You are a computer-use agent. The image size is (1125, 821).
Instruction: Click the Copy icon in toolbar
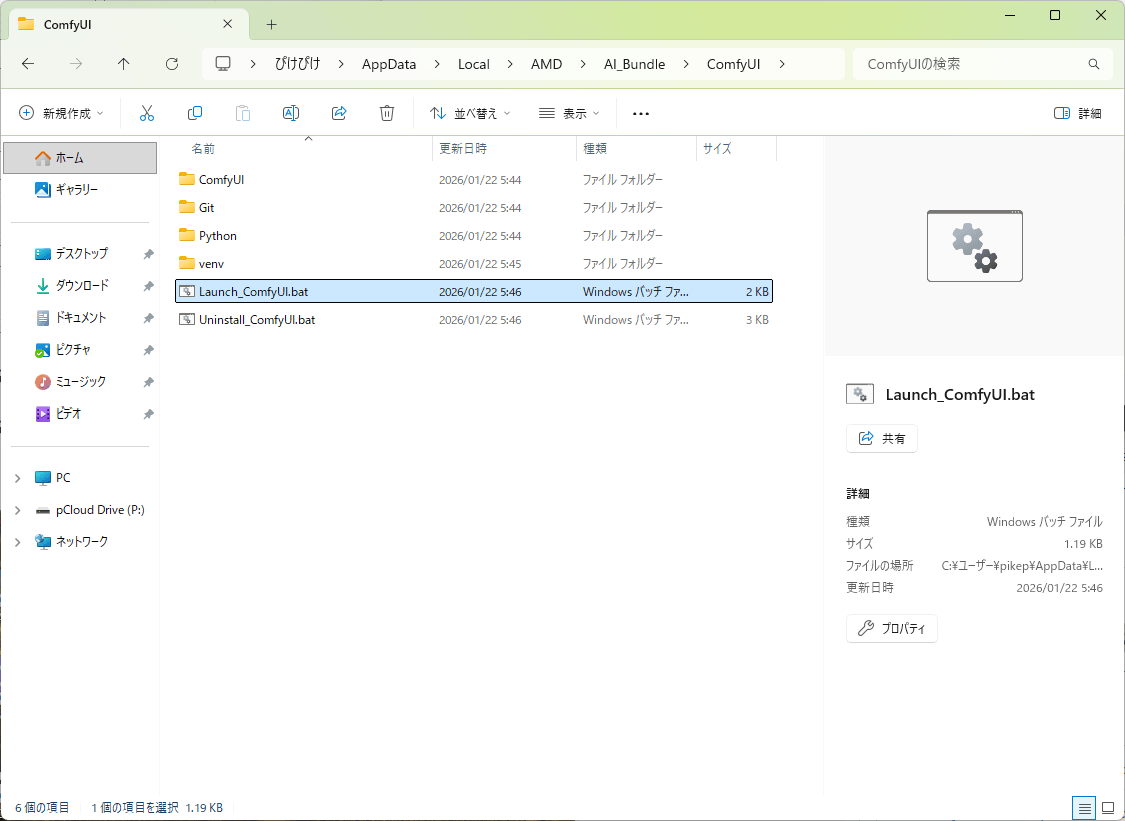click(x=195, y=113)
